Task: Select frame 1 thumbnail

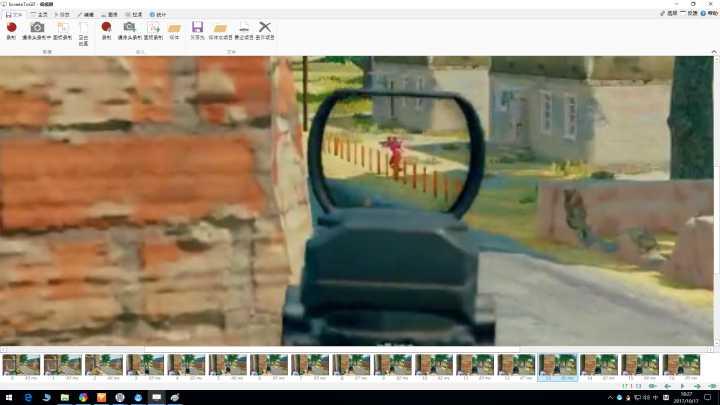Action: (62, 367)
